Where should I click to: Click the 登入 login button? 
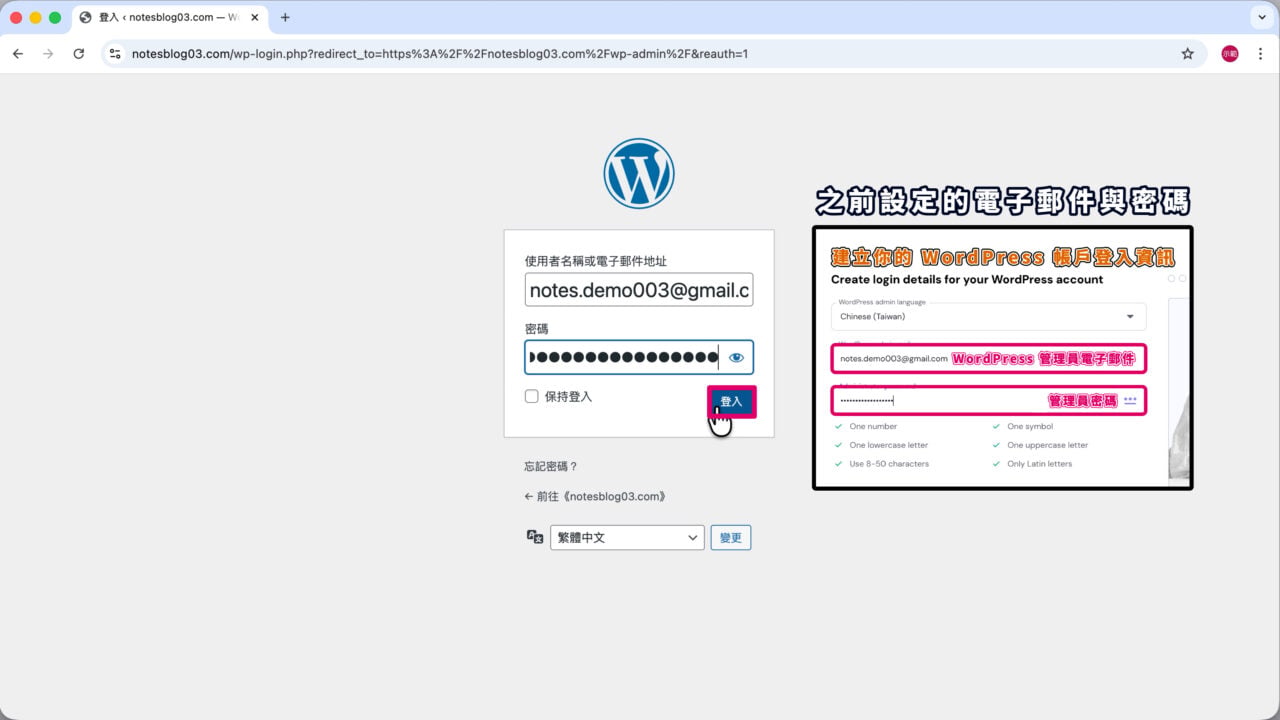pos(731,401)
